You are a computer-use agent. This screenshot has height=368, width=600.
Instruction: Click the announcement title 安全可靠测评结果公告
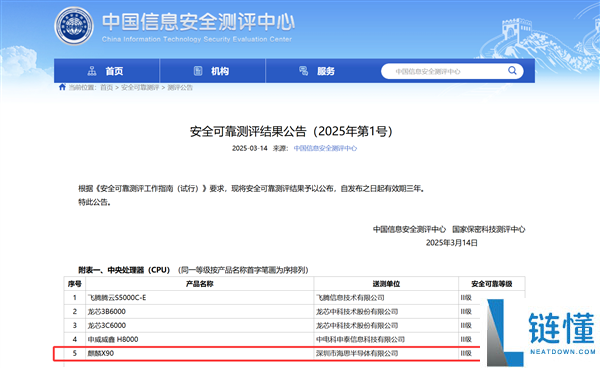coord(291,131)
